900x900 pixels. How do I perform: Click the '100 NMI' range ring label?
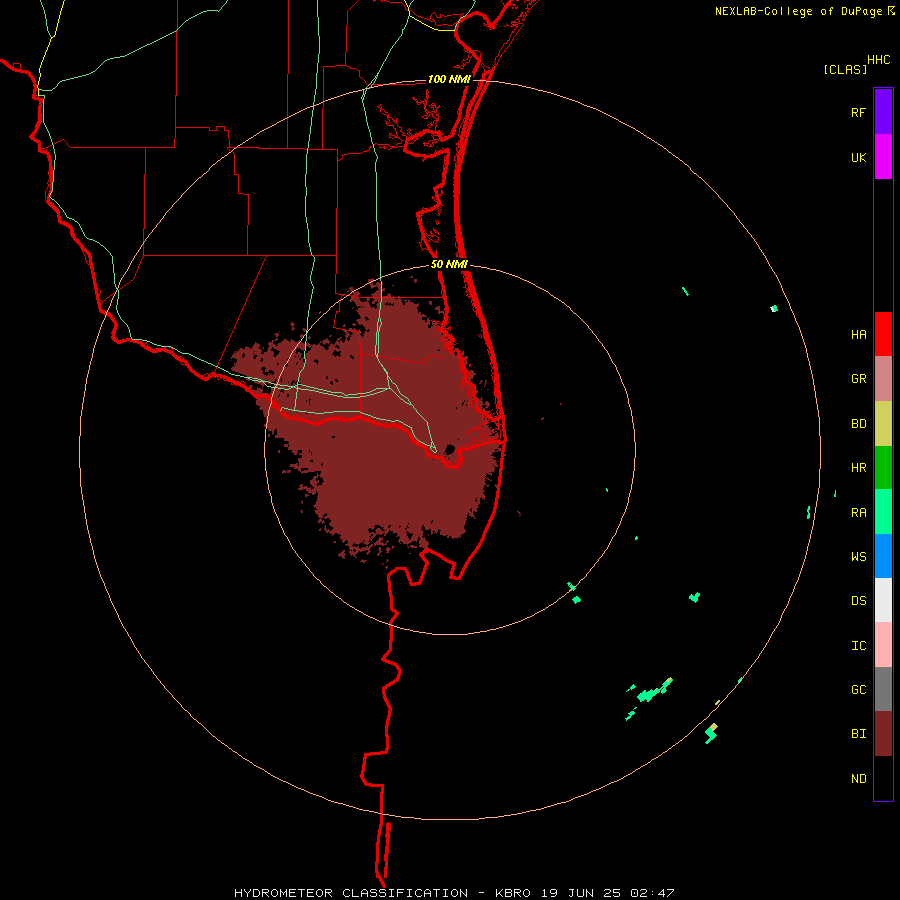449,79
